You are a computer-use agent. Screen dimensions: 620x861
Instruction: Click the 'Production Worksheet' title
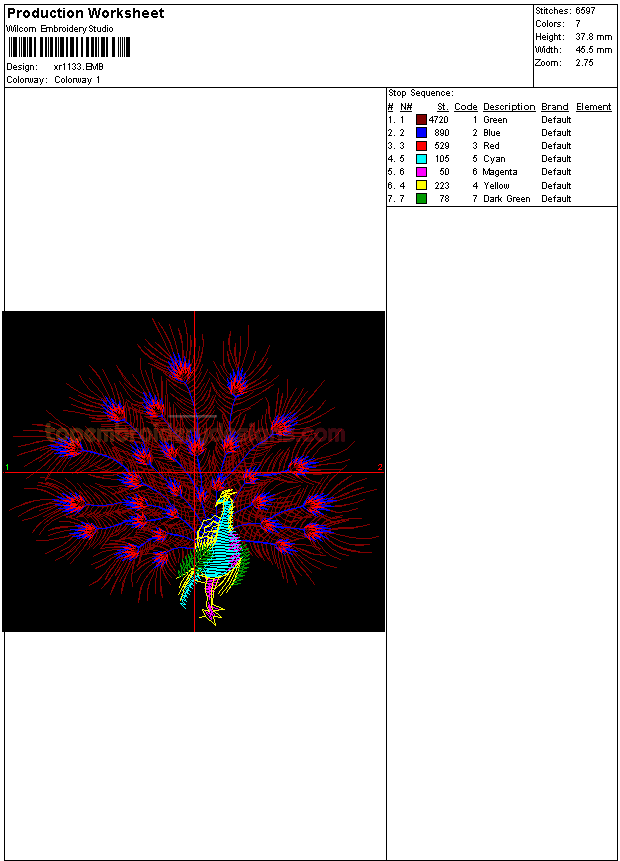(86, 13)
